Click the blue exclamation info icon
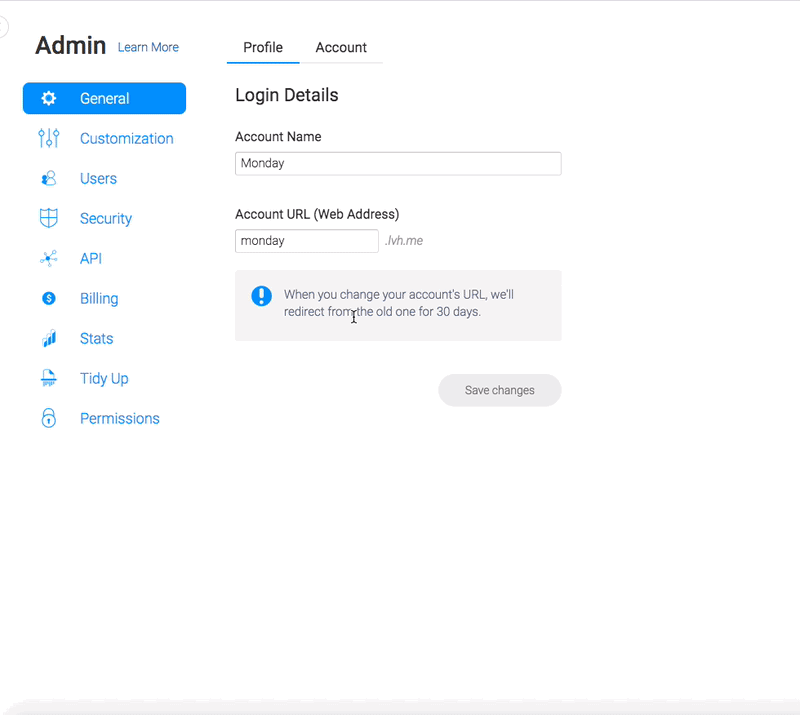The width and height of the screenshot is (800, 715). [x=261, y=296]
